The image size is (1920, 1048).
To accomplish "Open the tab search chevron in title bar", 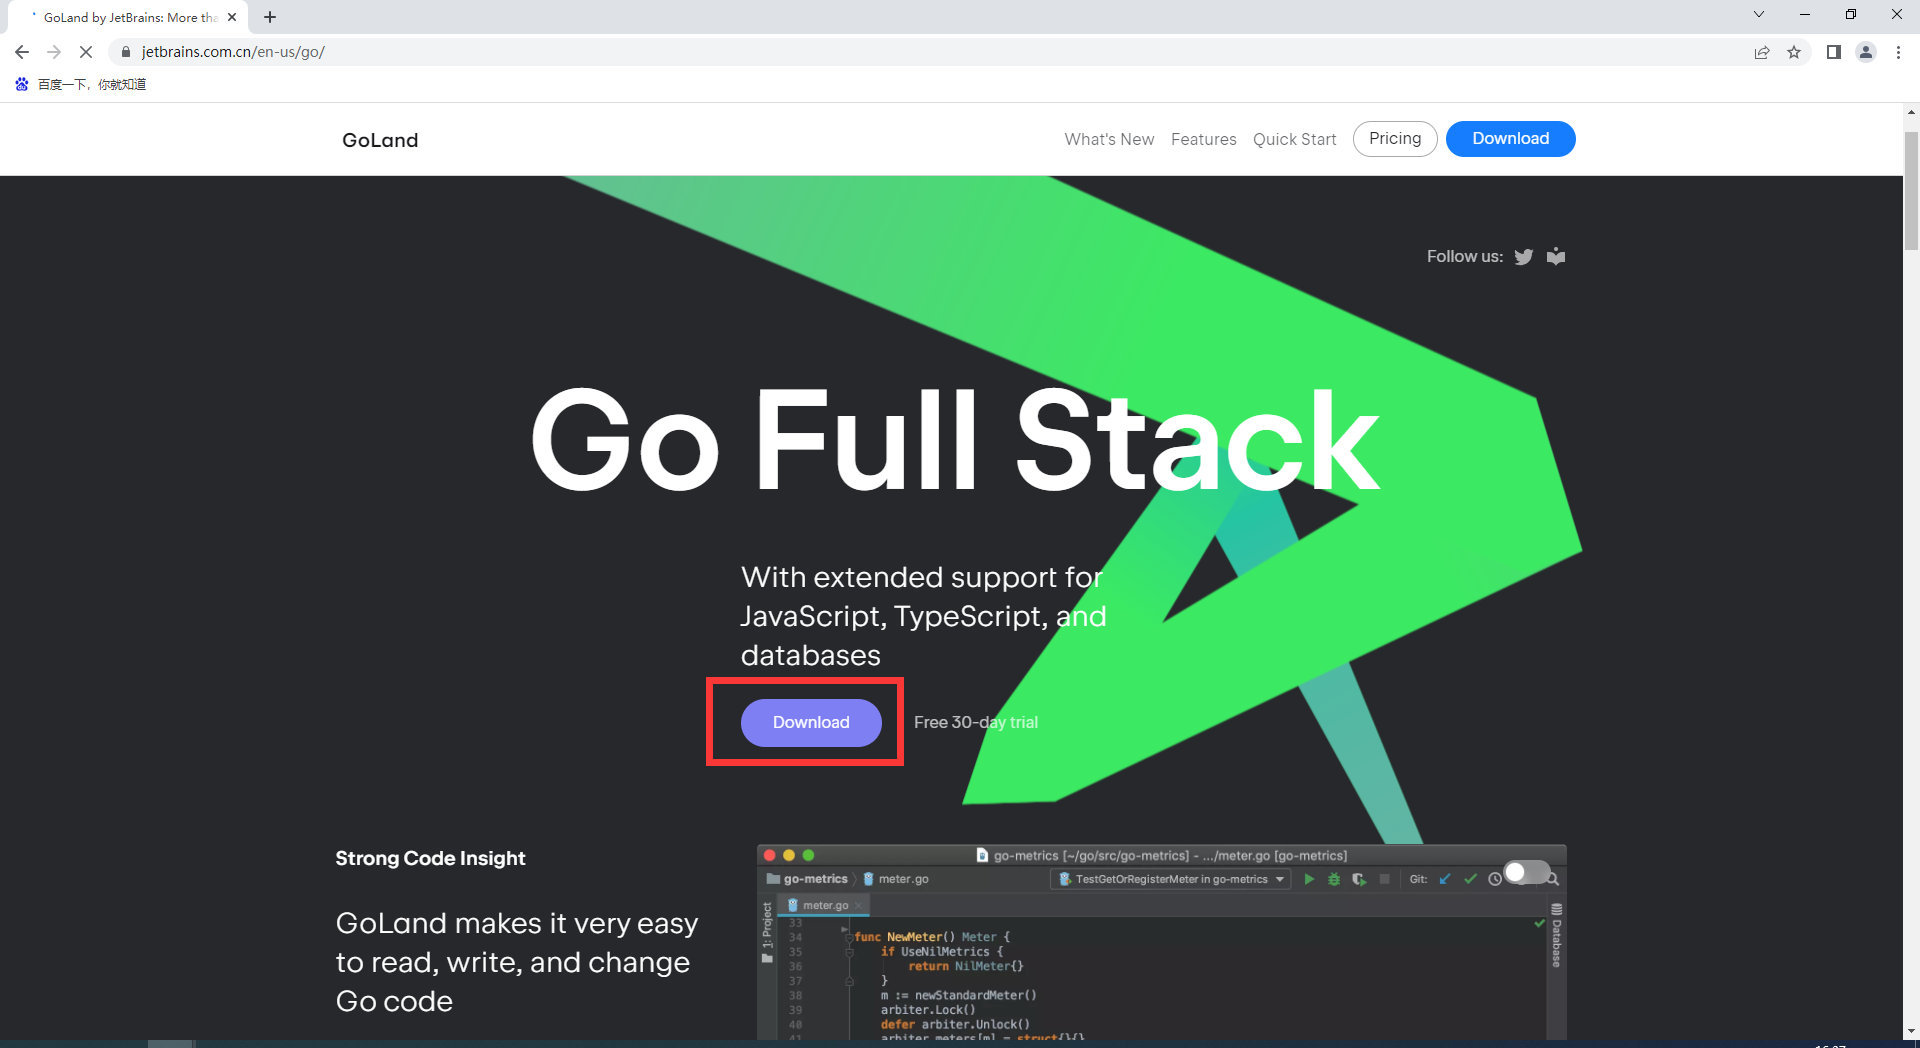I will coord(1759,14).
